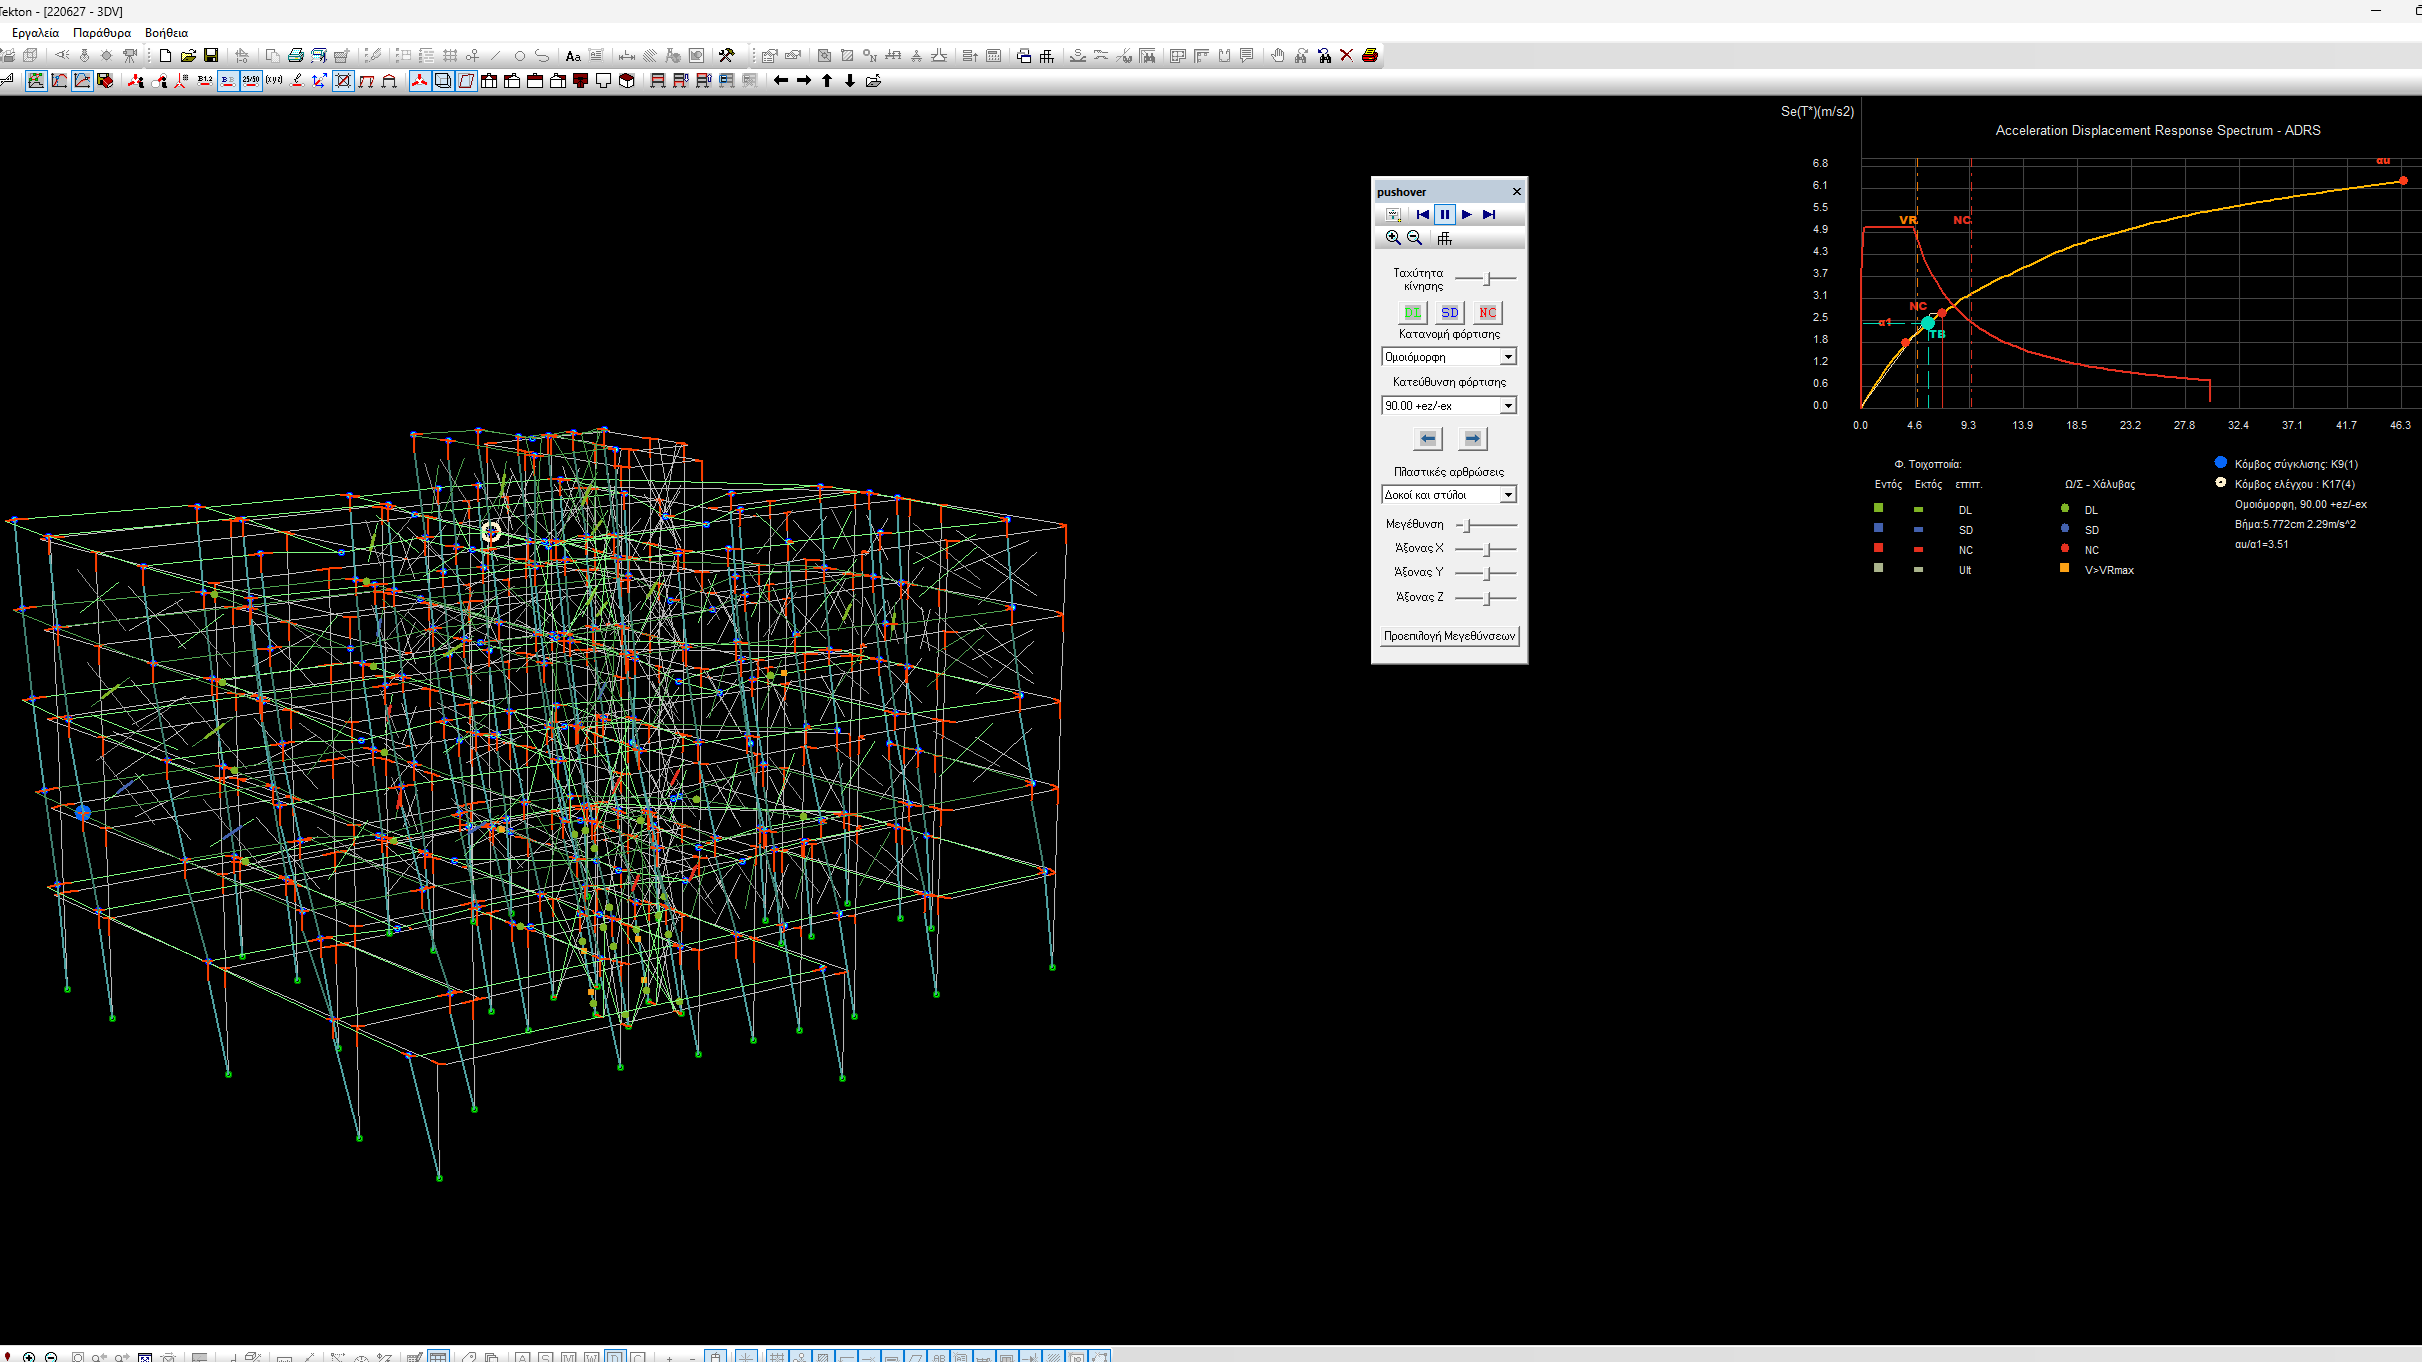Click the red and yellow printer icon
The image size is (2422, 1362).
pos(1370,56)
